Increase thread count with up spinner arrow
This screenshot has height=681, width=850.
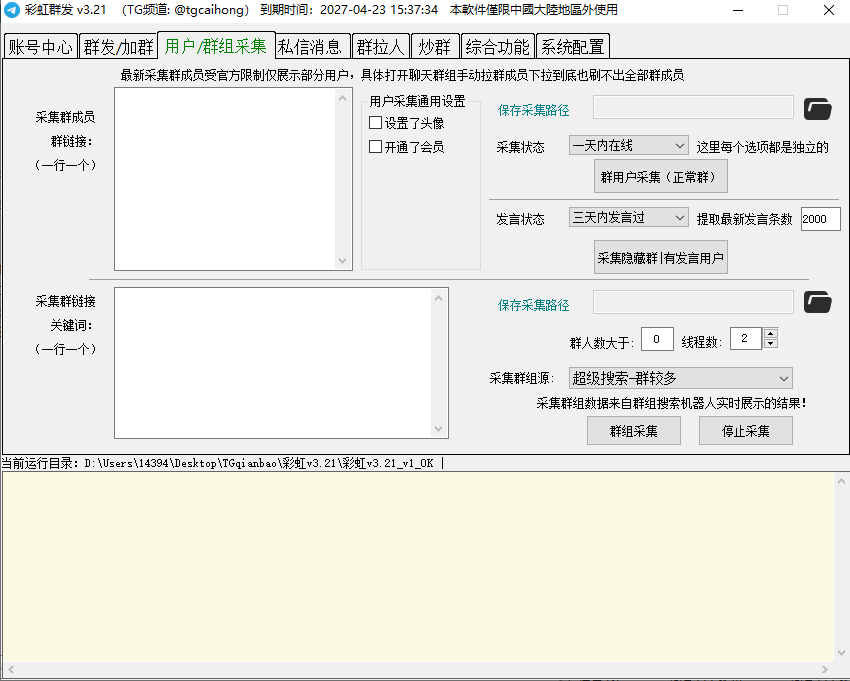770,334
